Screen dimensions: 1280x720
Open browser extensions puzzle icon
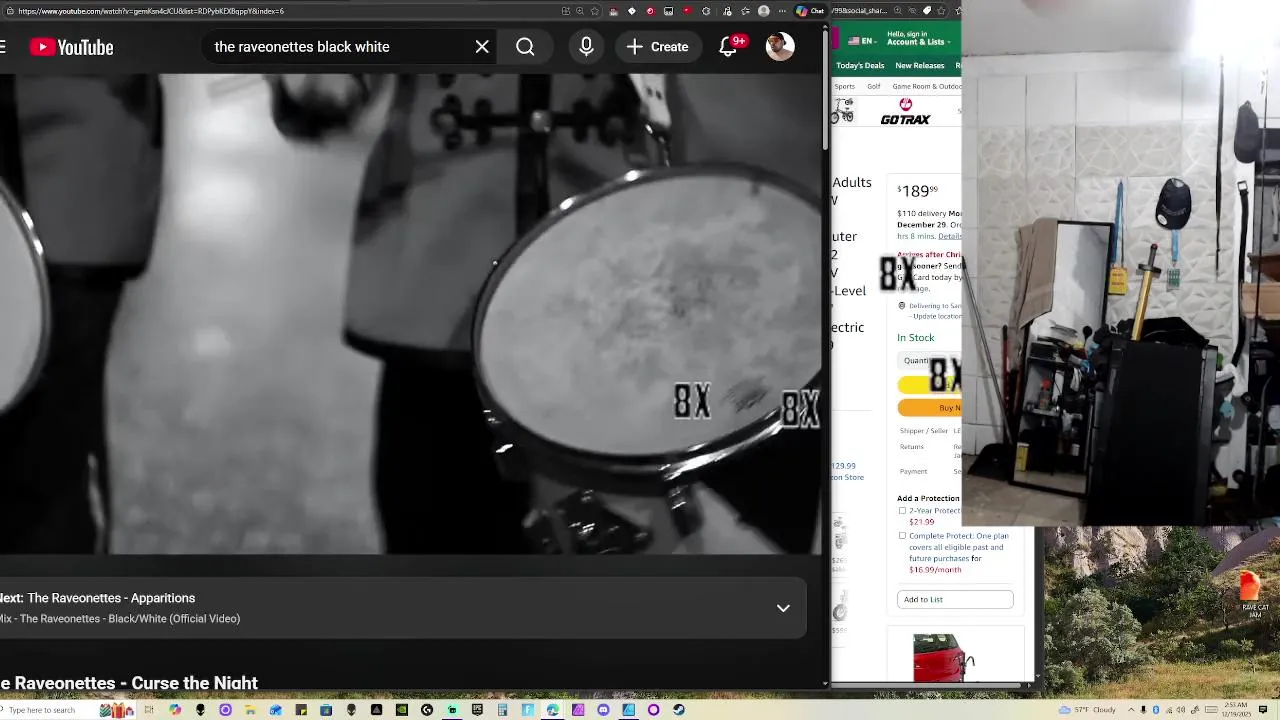705,11
